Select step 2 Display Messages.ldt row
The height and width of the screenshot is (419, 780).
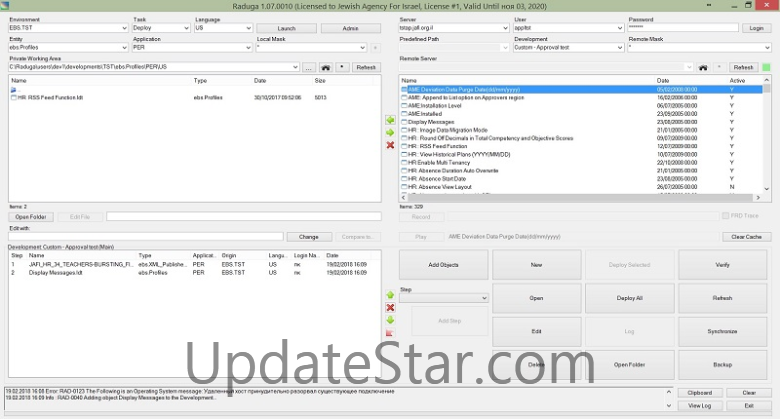[194, 273]
